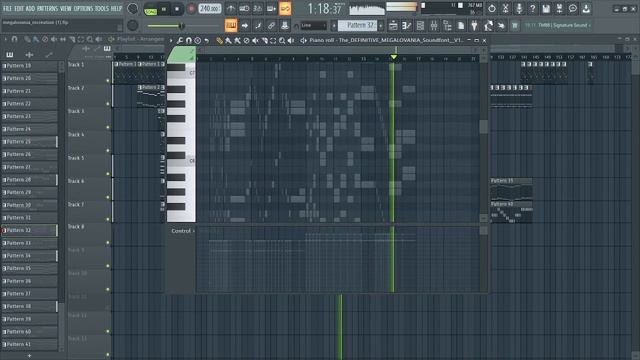
Task: Click the scissors audio editor icon
Action: (505, 8)
